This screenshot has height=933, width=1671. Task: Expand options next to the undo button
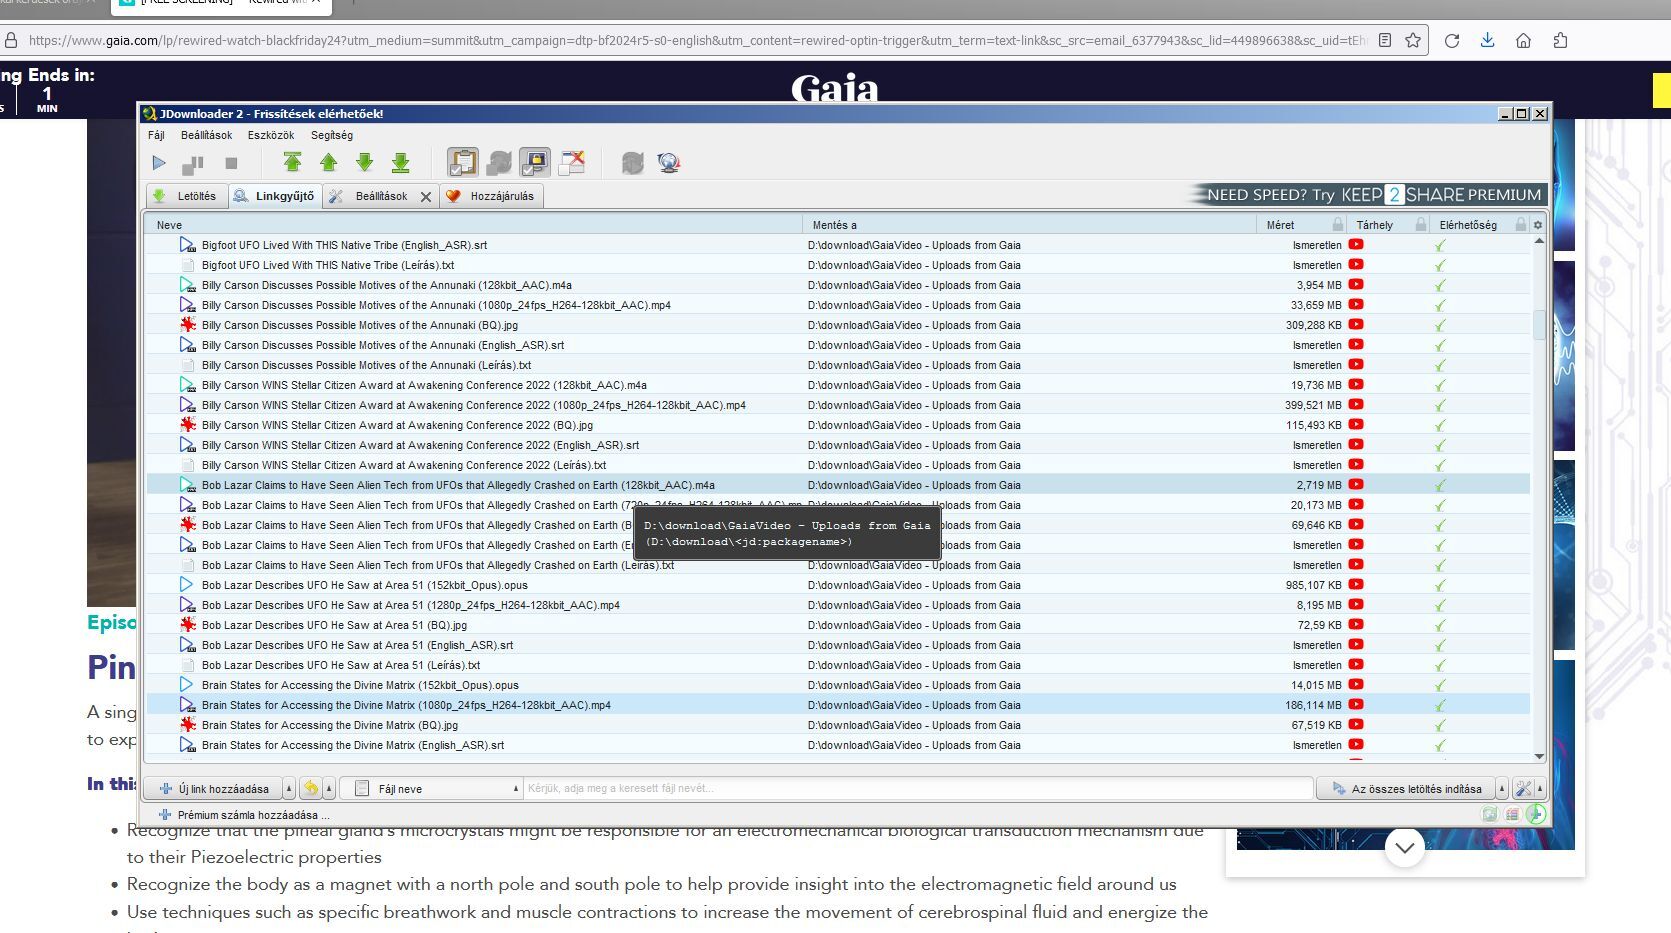(x=329, y=789)
